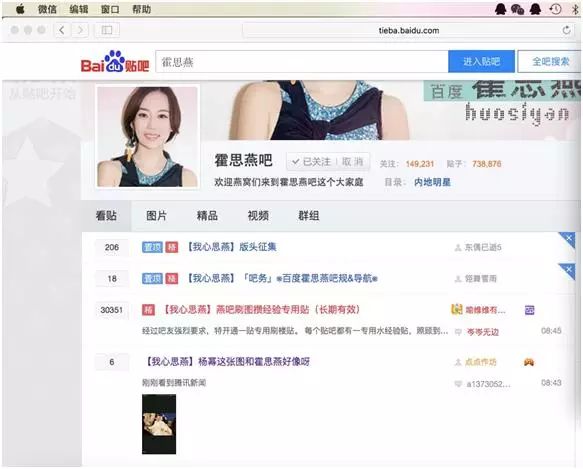Reload the page with the refresh icon
The width and height of the screenshot is (583, 469).
566,30
